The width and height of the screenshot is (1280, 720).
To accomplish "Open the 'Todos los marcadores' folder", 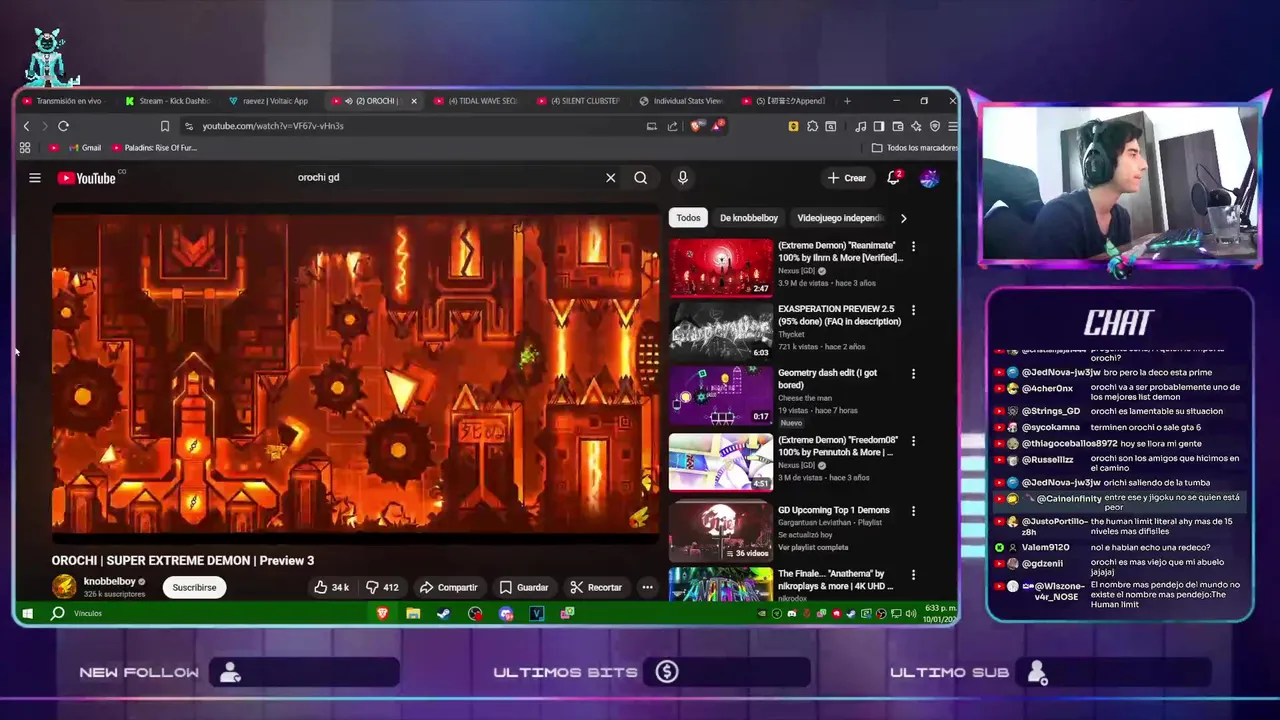I will point(914,148).
